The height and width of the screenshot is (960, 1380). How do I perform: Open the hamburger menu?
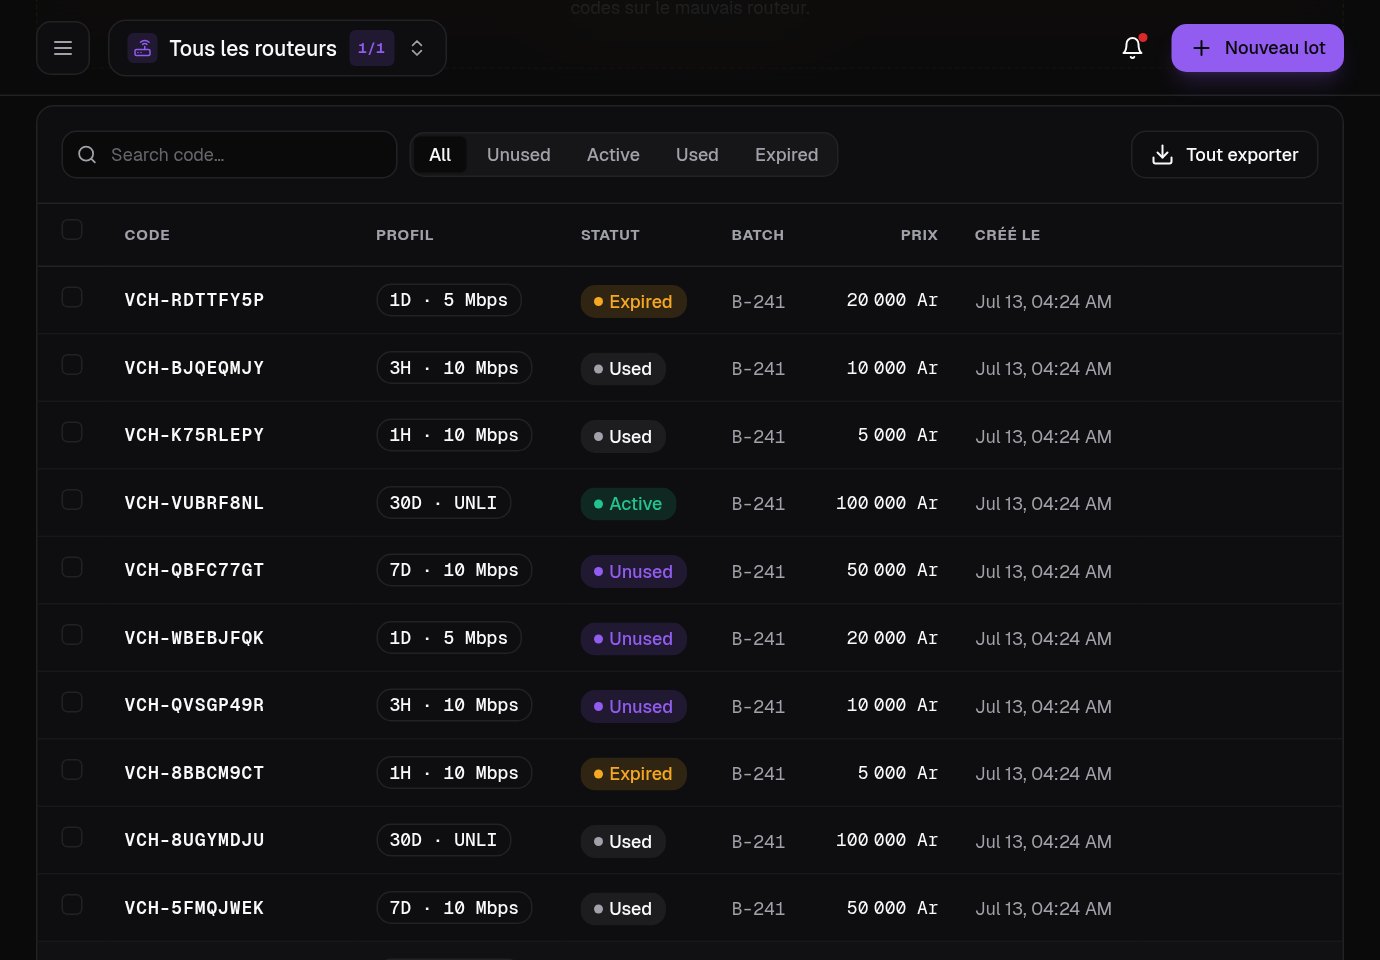pyautogui.click(x=63, y=48)
